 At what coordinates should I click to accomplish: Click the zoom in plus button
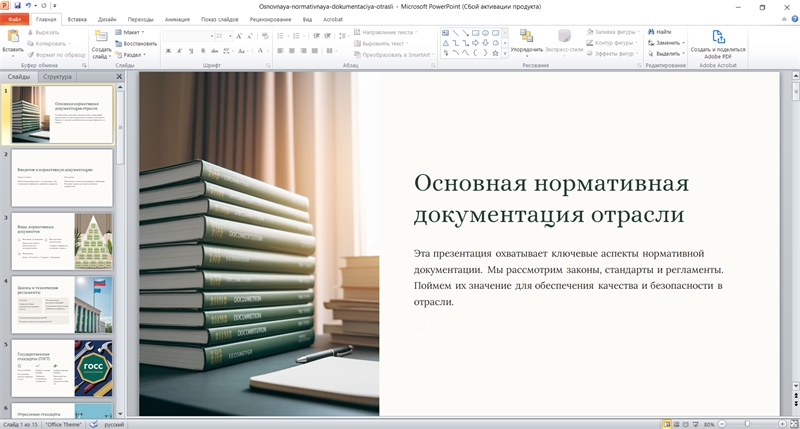click(782, 424)
